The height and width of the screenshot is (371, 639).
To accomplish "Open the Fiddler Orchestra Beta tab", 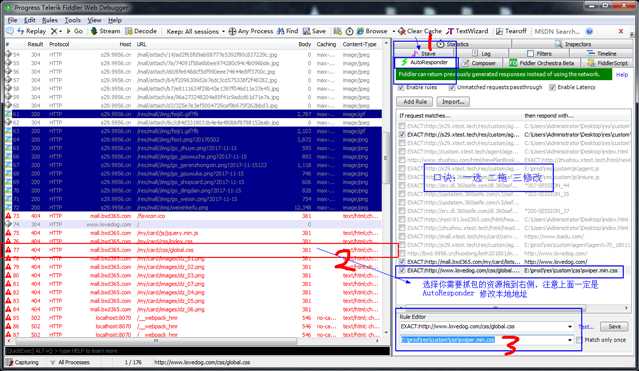I will tap(542, 63).
